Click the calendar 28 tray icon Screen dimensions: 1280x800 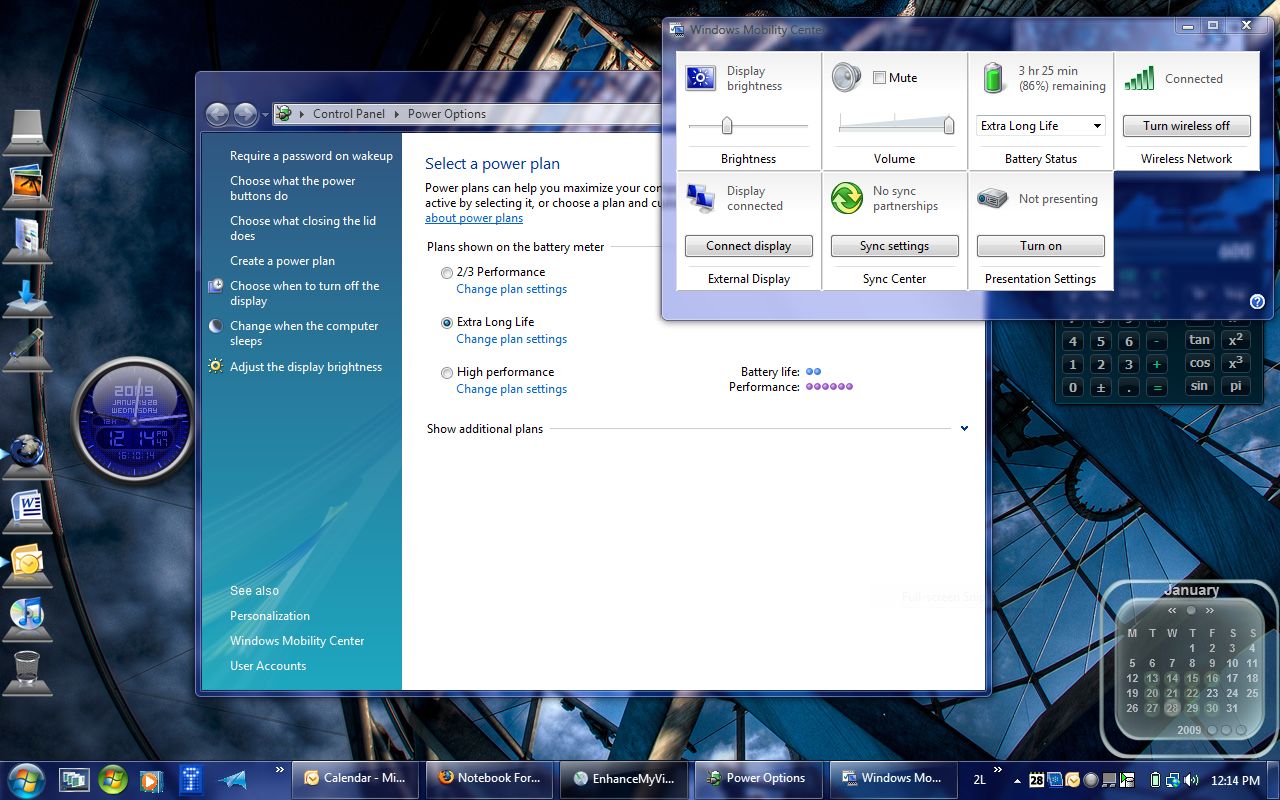click(x=1037, y=779)
